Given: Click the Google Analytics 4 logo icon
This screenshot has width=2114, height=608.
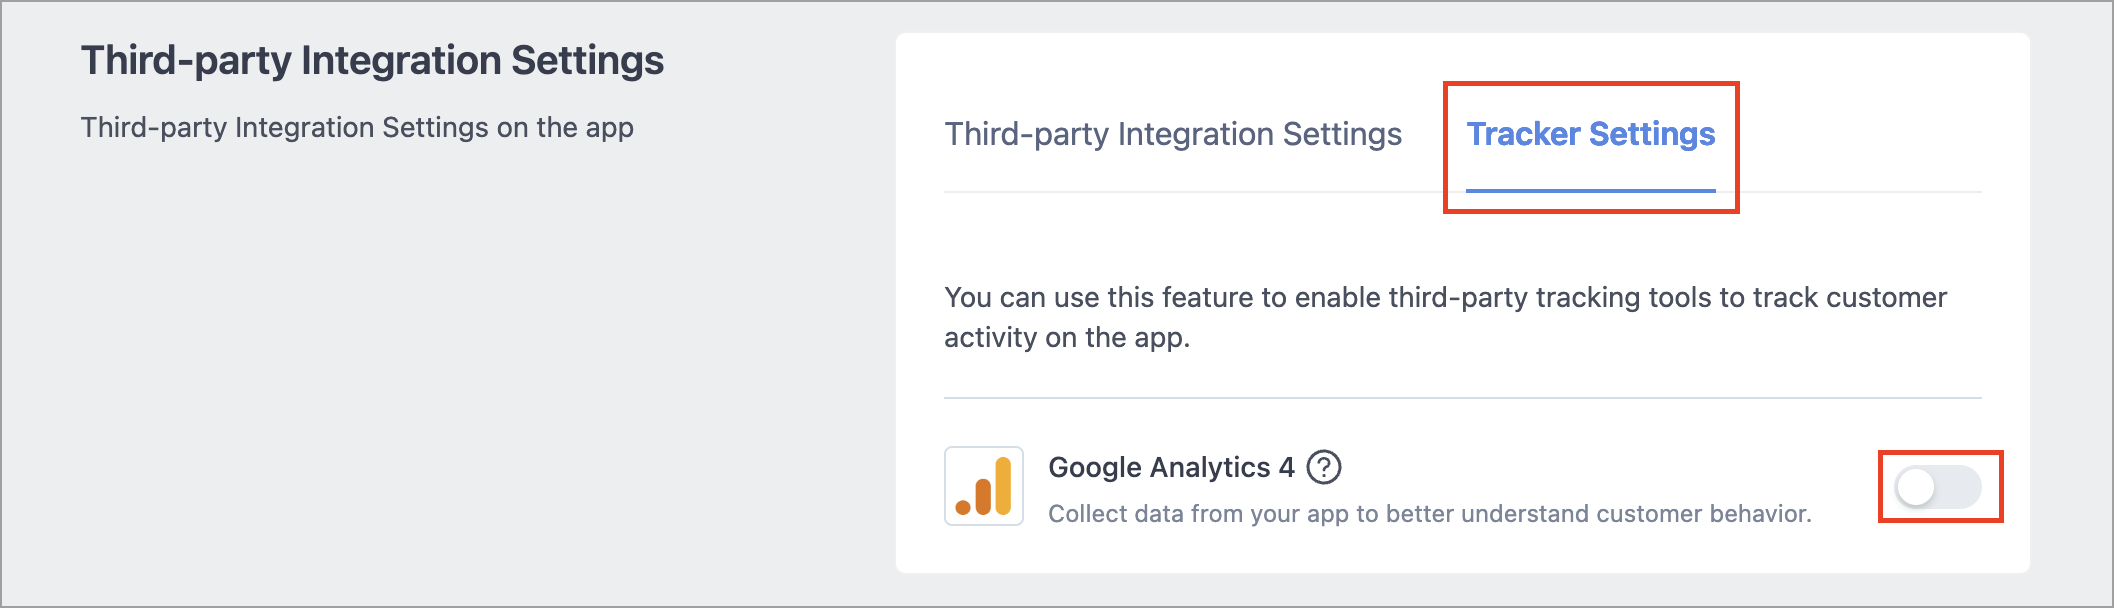Looking at the screenshot, I should [x=984, y=486].
